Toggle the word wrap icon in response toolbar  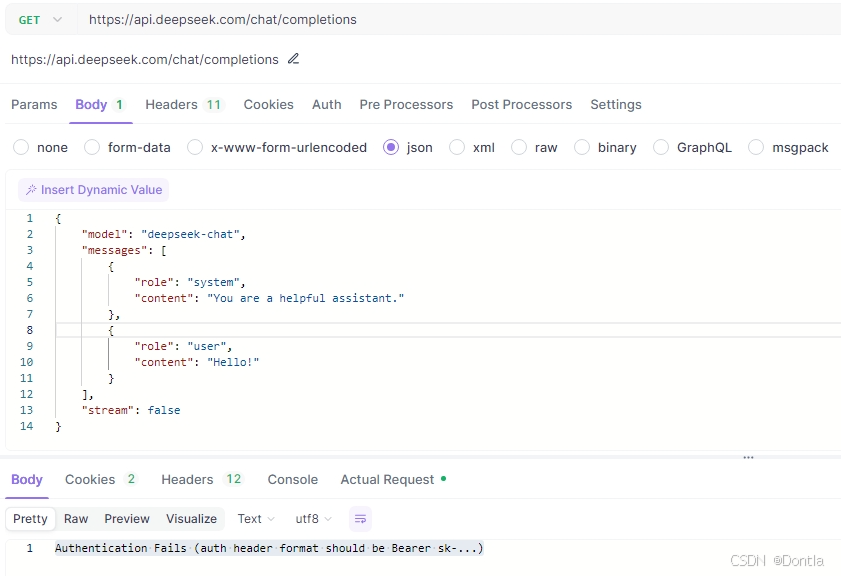pos(360,519)
